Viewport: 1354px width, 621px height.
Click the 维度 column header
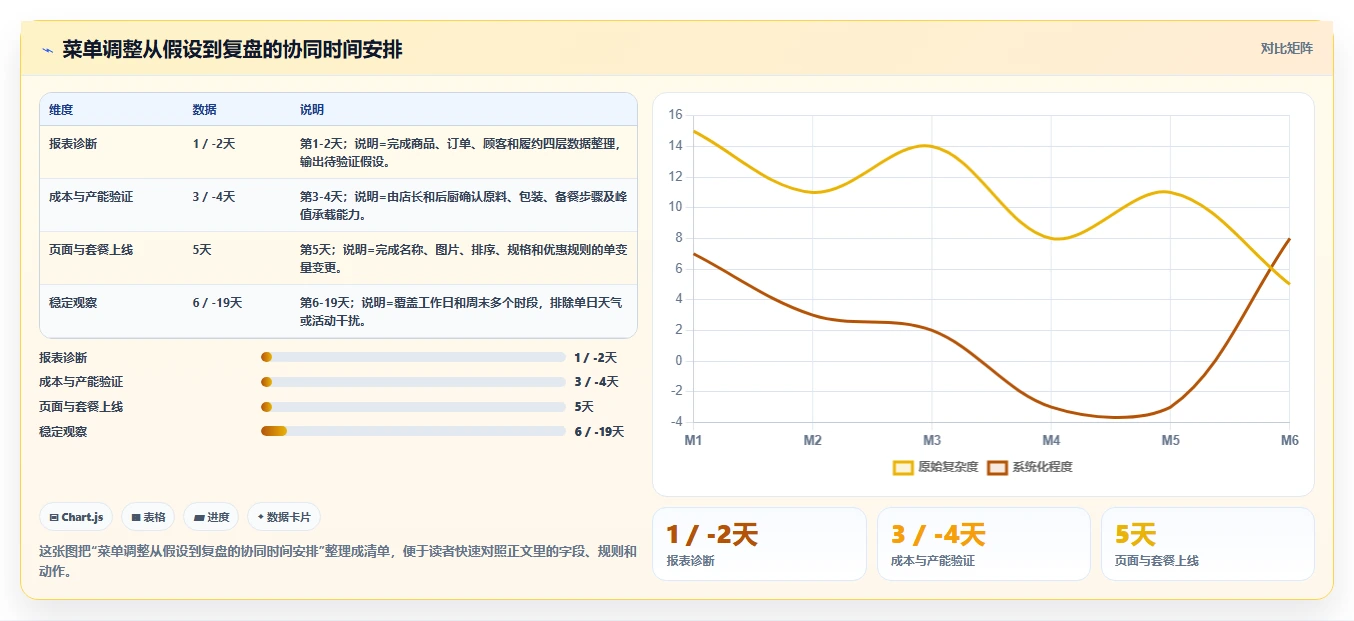click(61, 110)
